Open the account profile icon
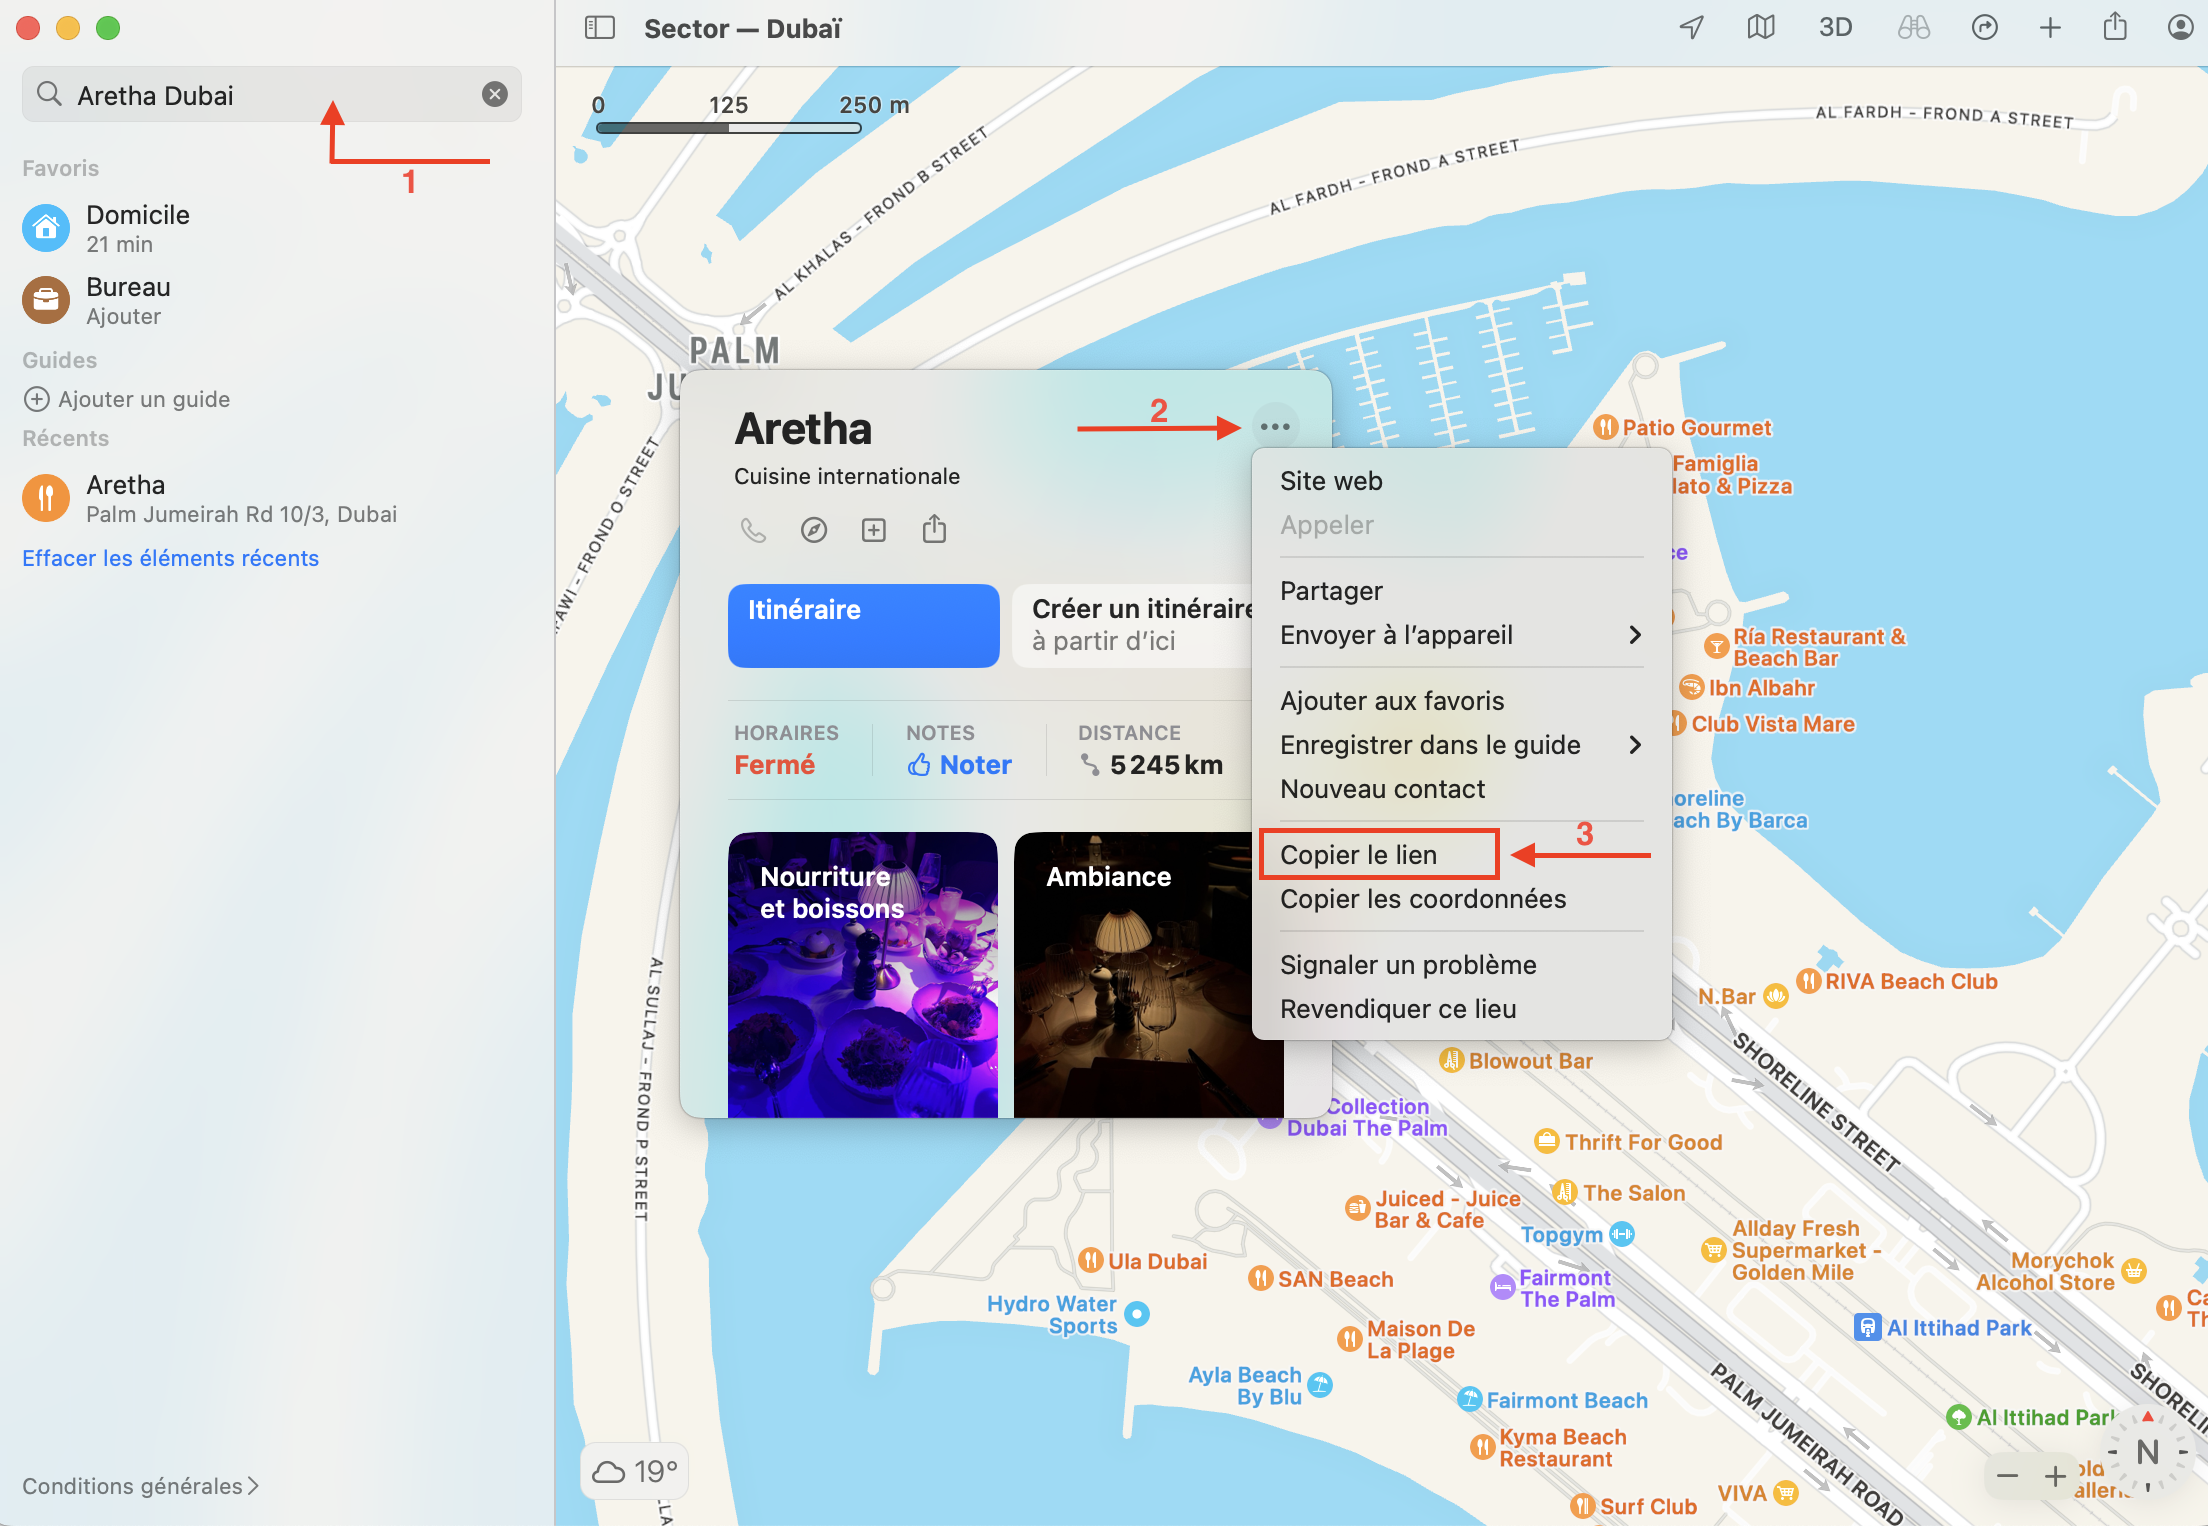The width and height of the screenshot is (2208, 1526). coord(2180,28)
